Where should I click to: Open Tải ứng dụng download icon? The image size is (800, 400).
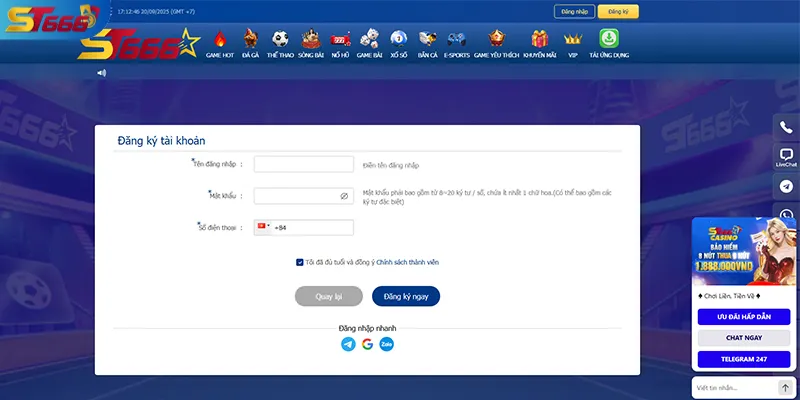point(608,43)
